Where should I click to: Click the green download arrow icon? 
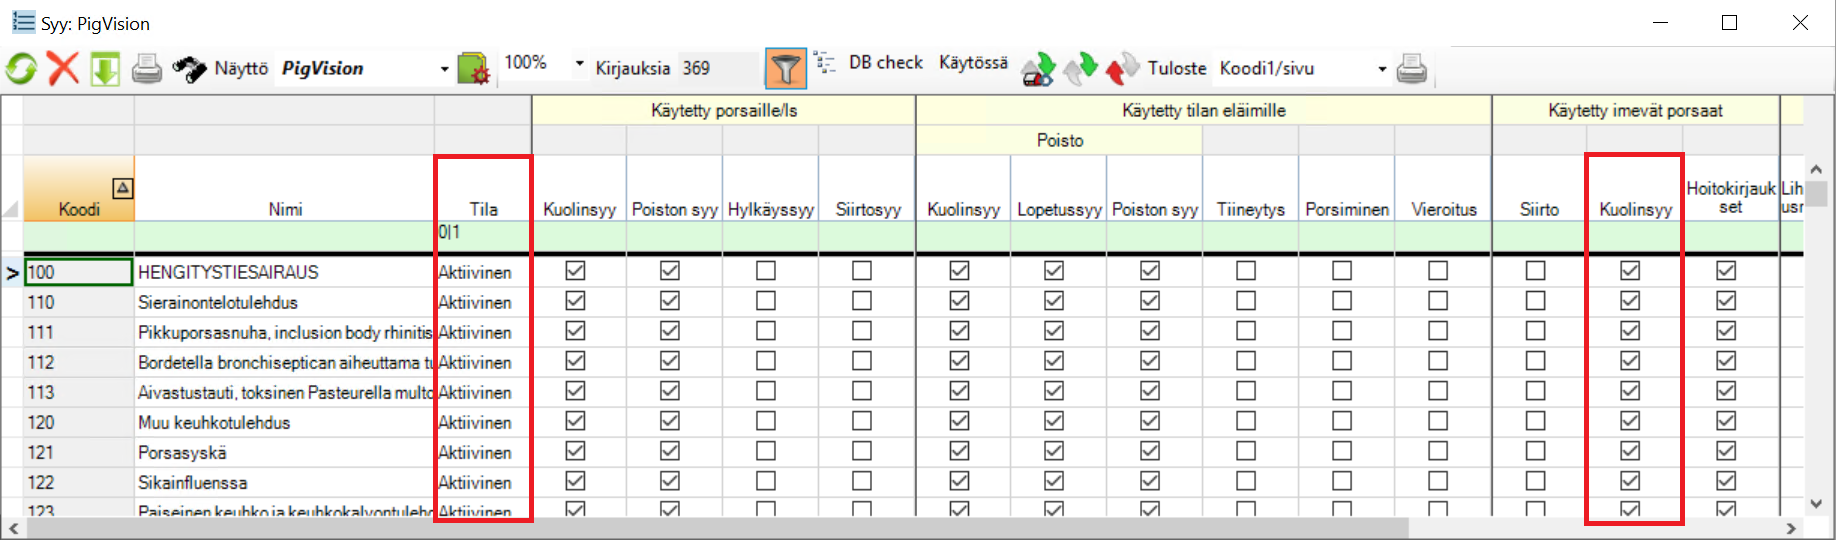(x=105, y=69)
